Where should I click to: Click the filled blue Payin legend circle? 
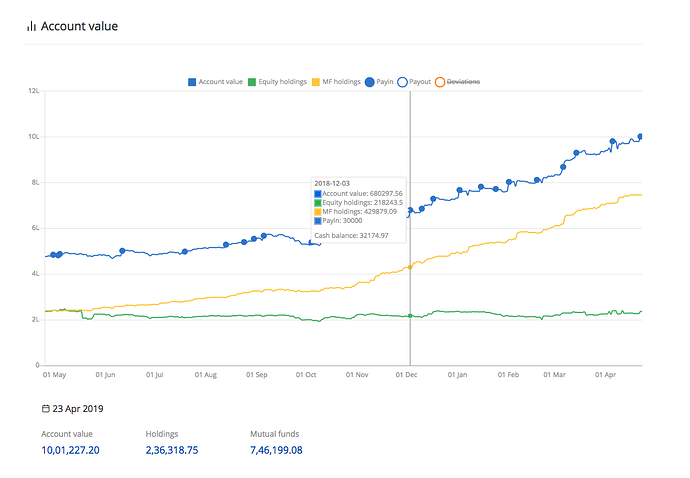click(370, 81)
